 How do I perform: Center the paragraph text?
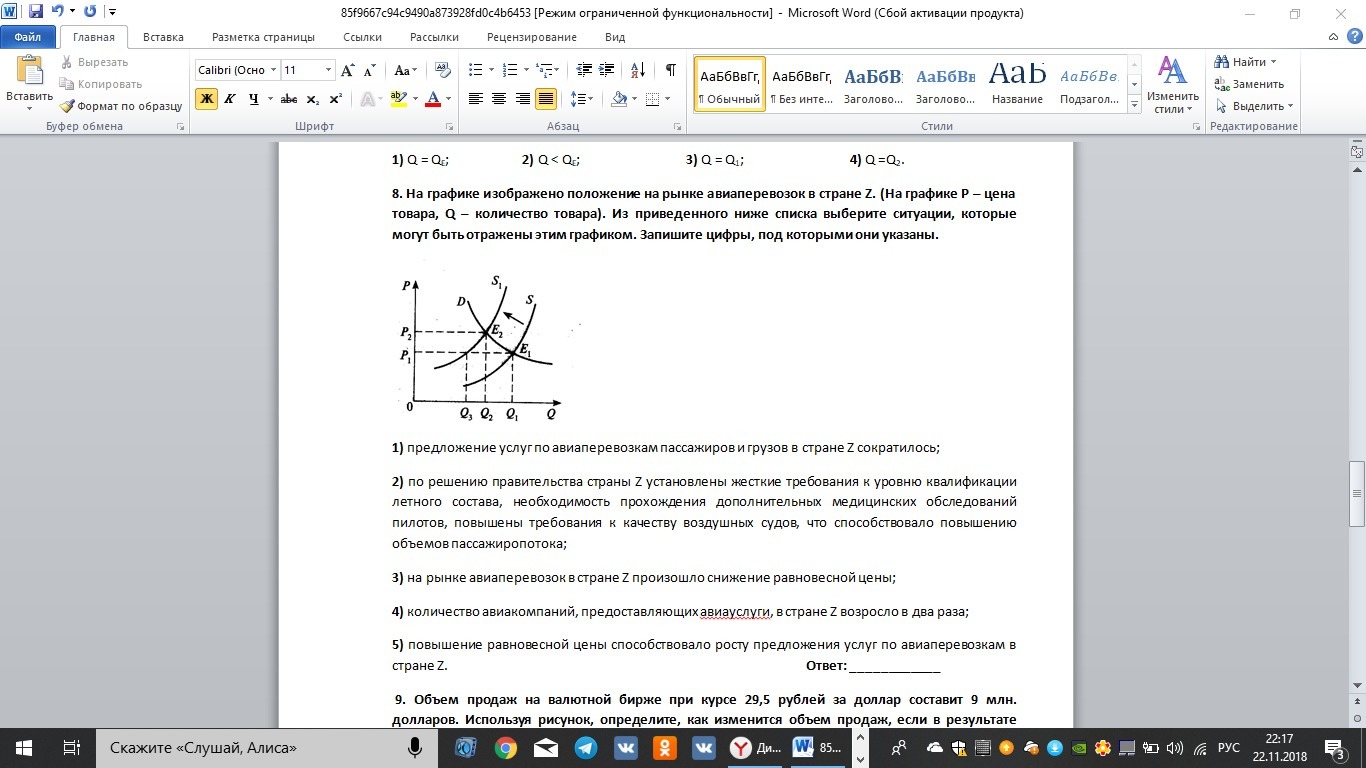(x=499, y=99)
